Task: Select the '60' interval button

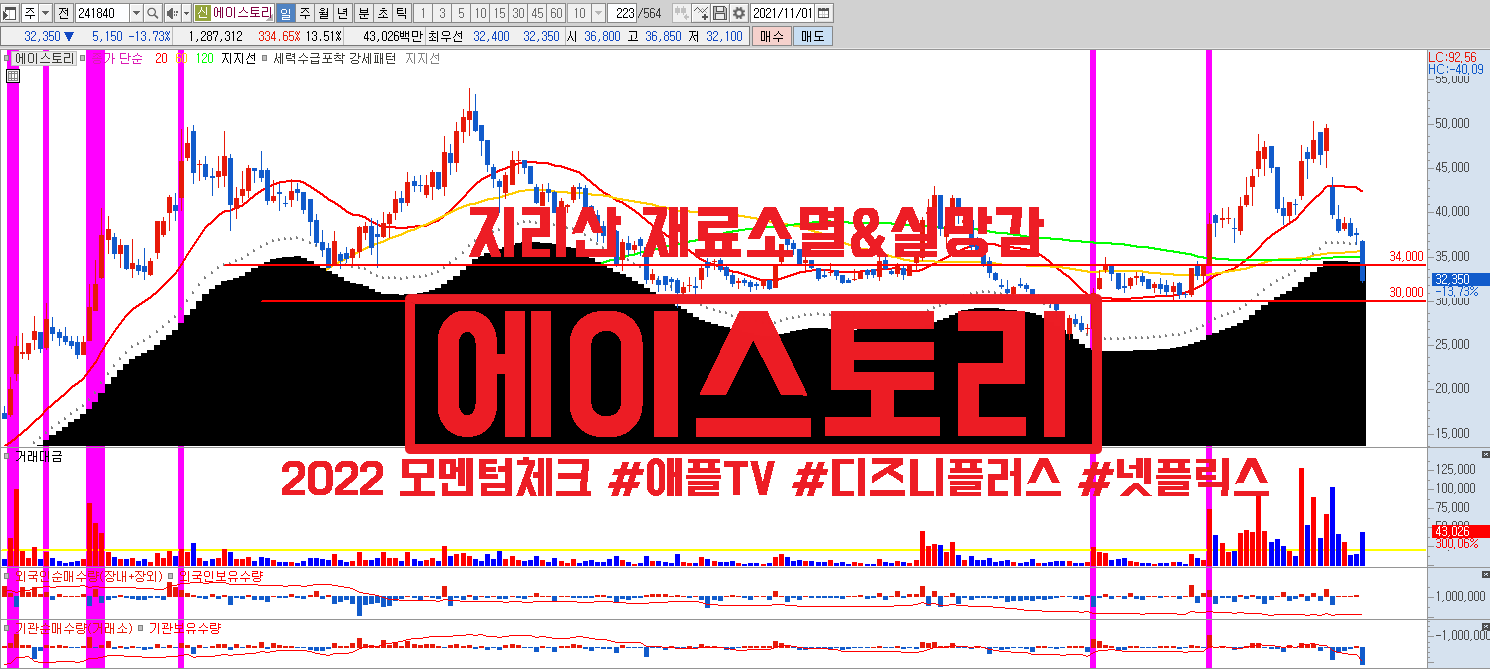Action: coord(556,13)
